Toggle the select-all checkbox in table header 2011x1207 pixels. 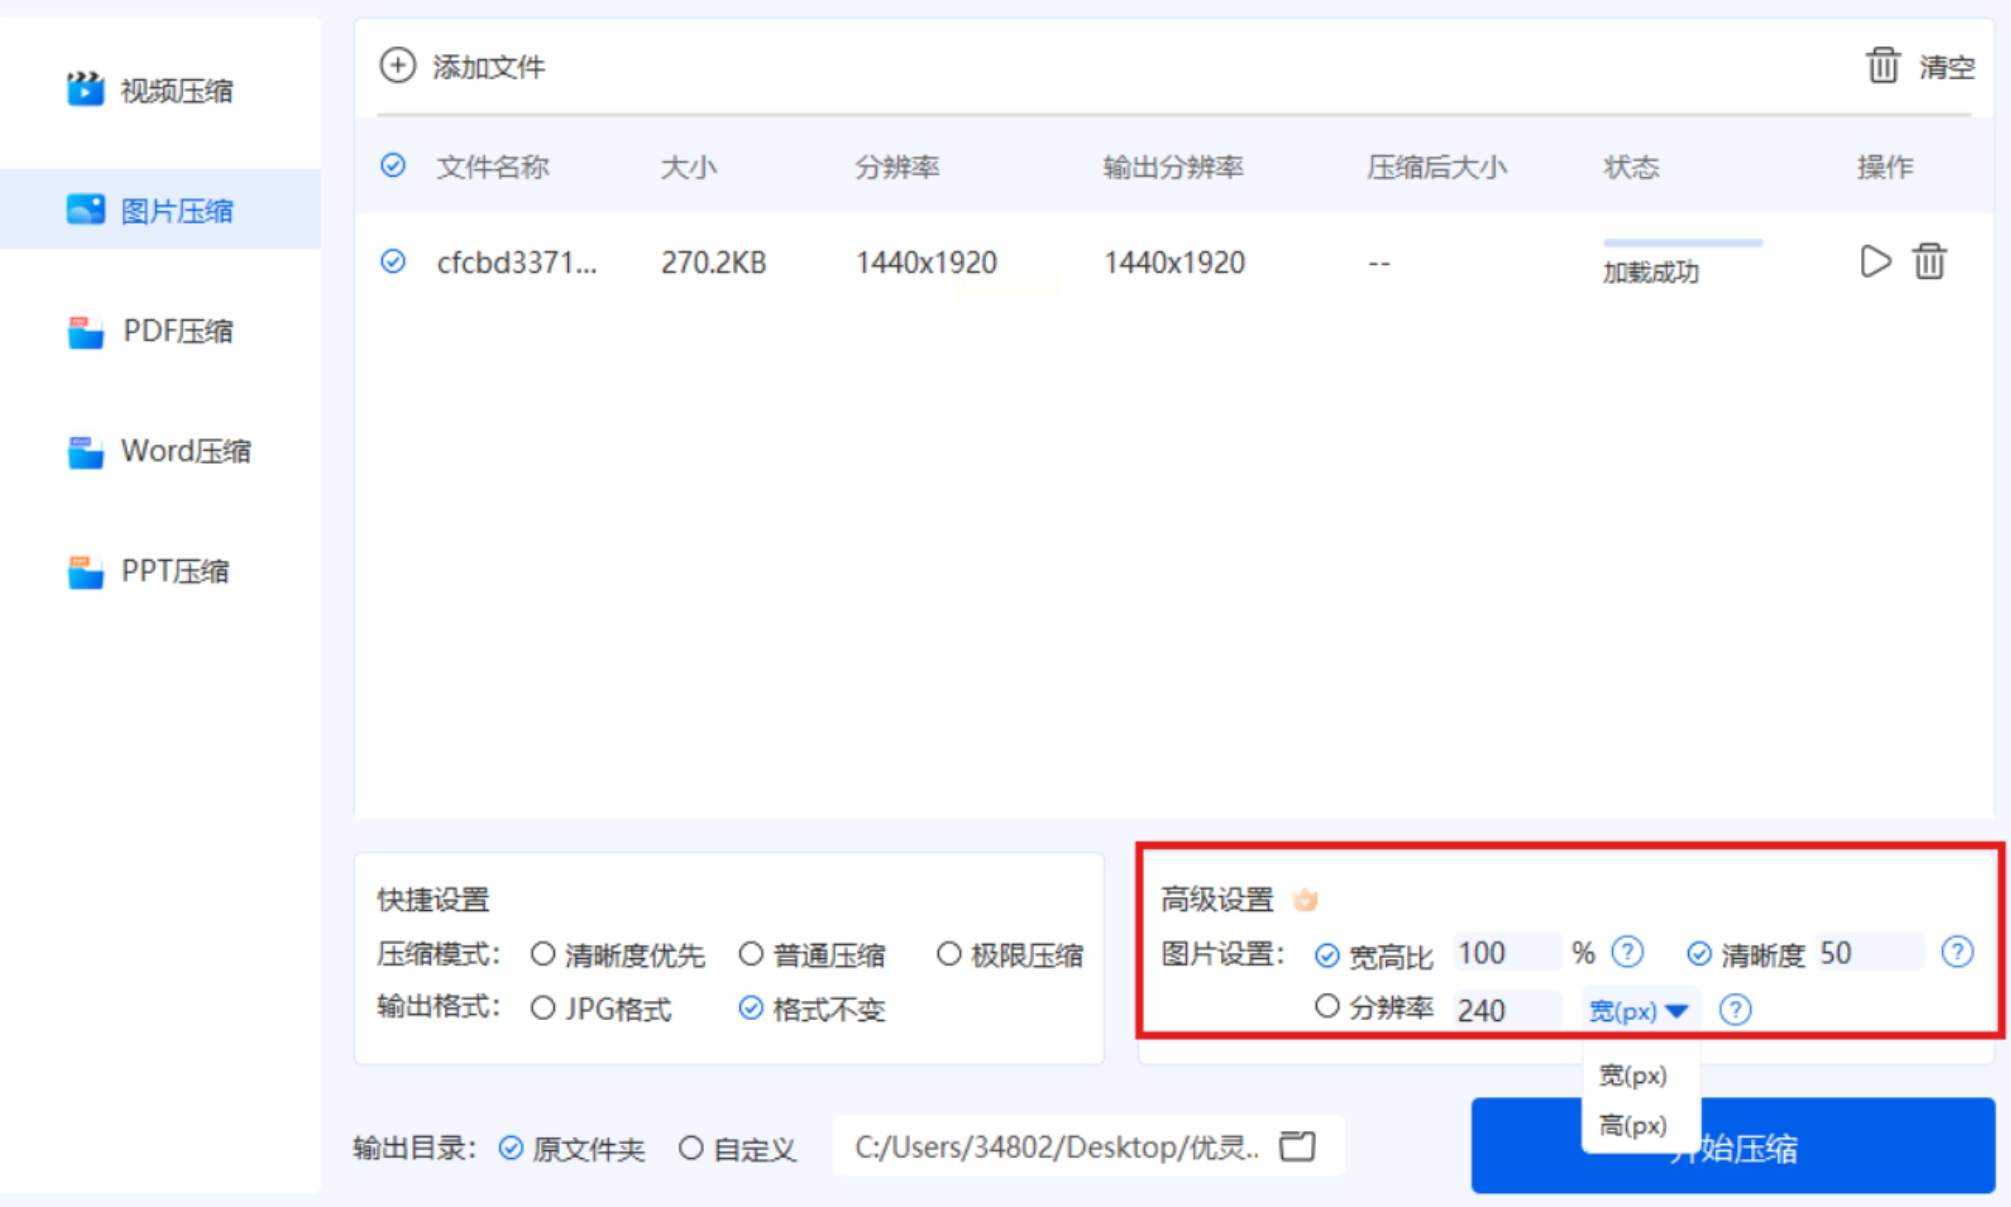pyautogui.click(x=393, y=166)
